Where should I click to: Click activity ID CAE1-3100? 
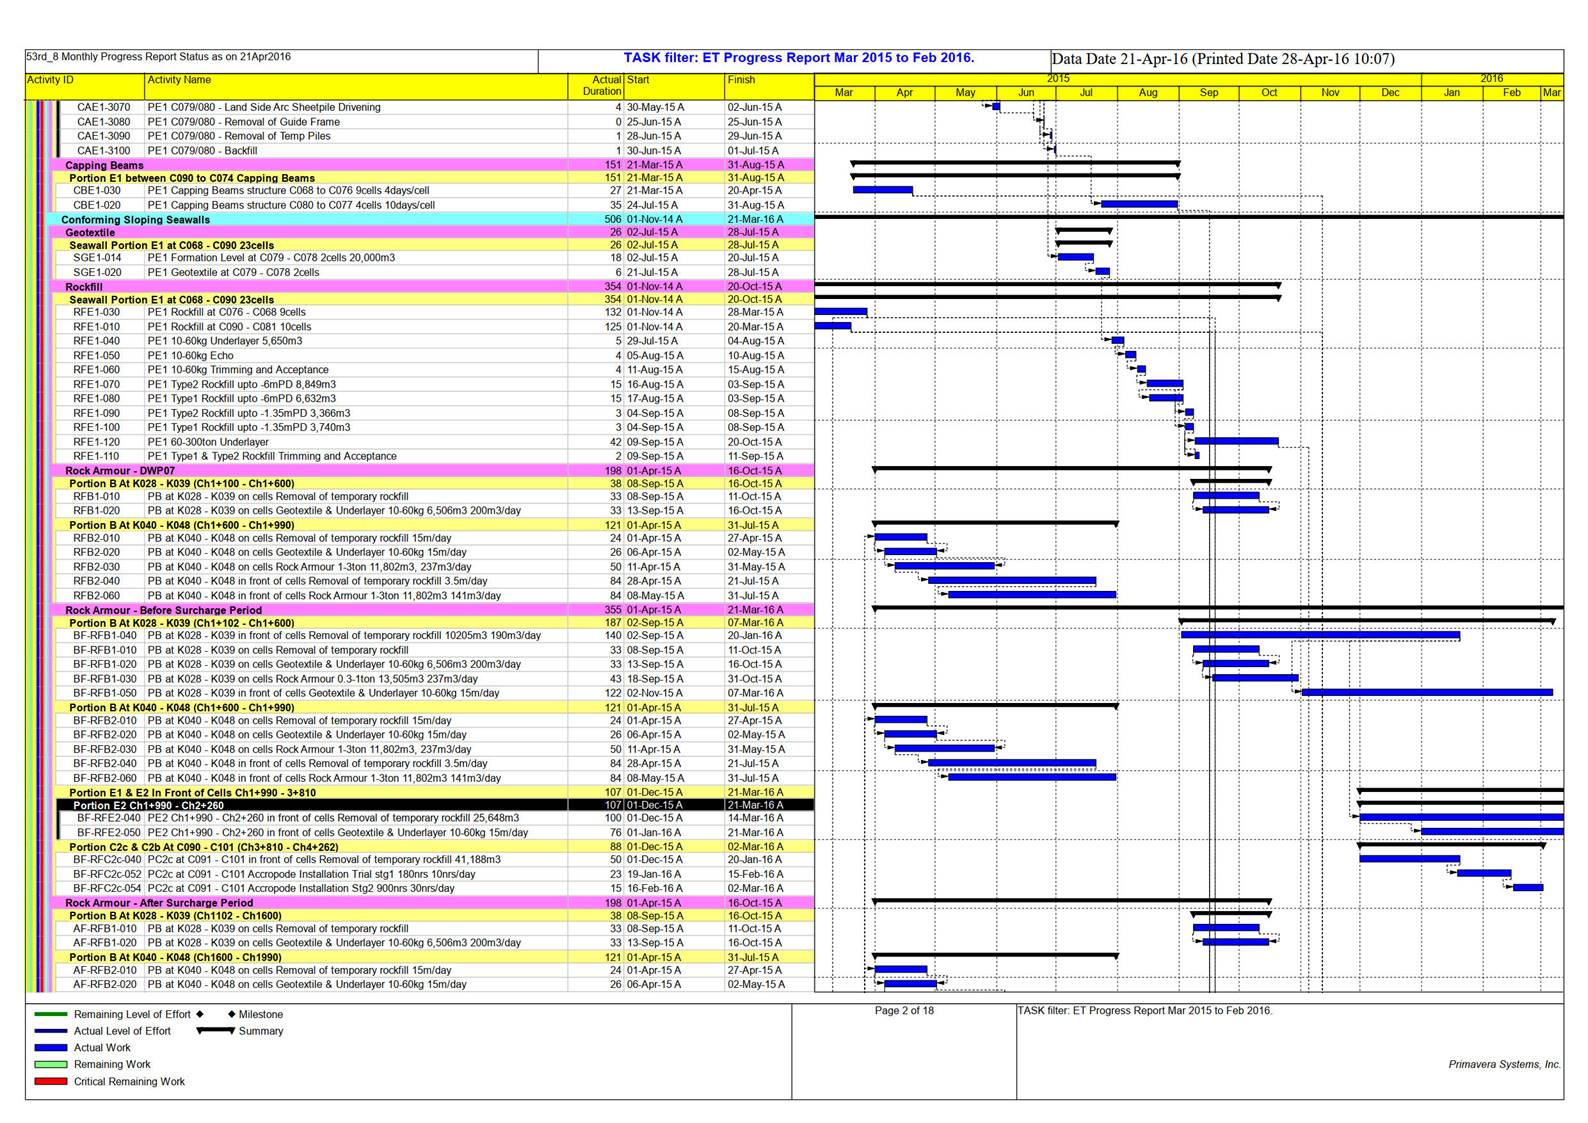click(103, 151)
